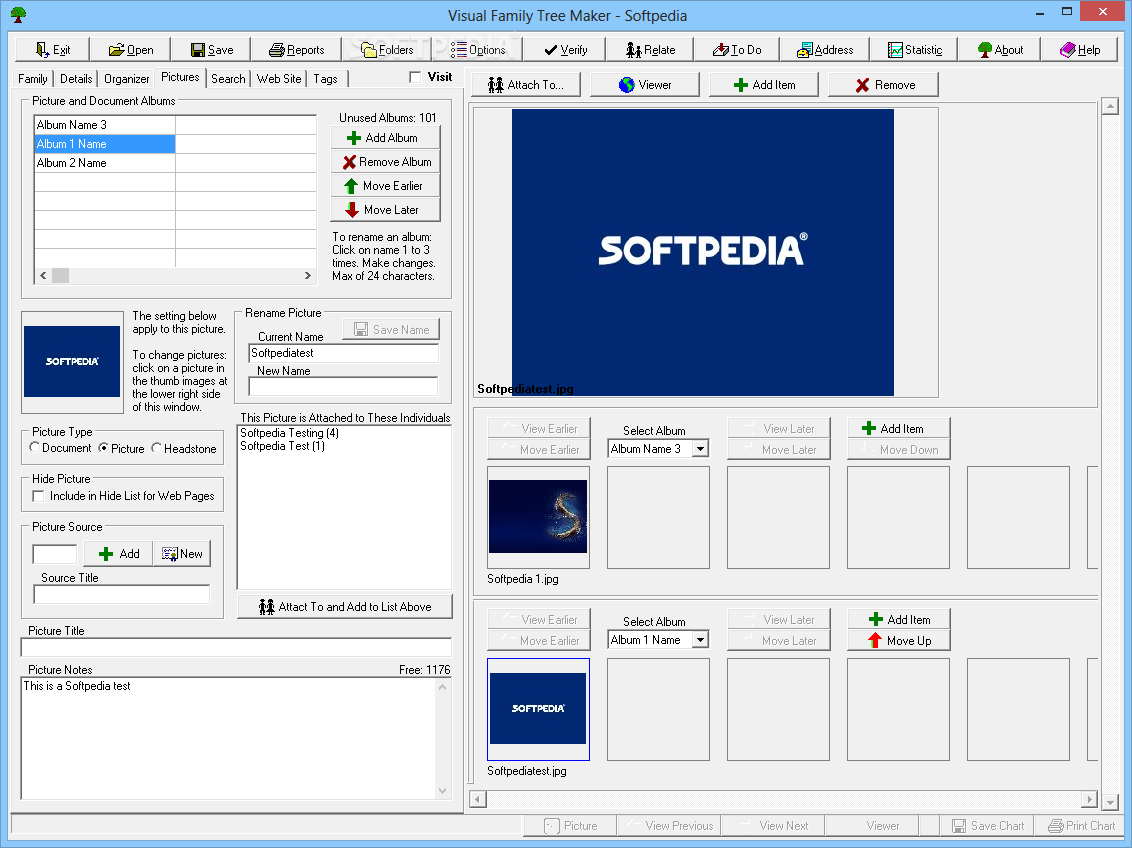This screenshot has width=1132, height=848.
Task: Move album later with red arrow
Action: click(x=386, y=209)
